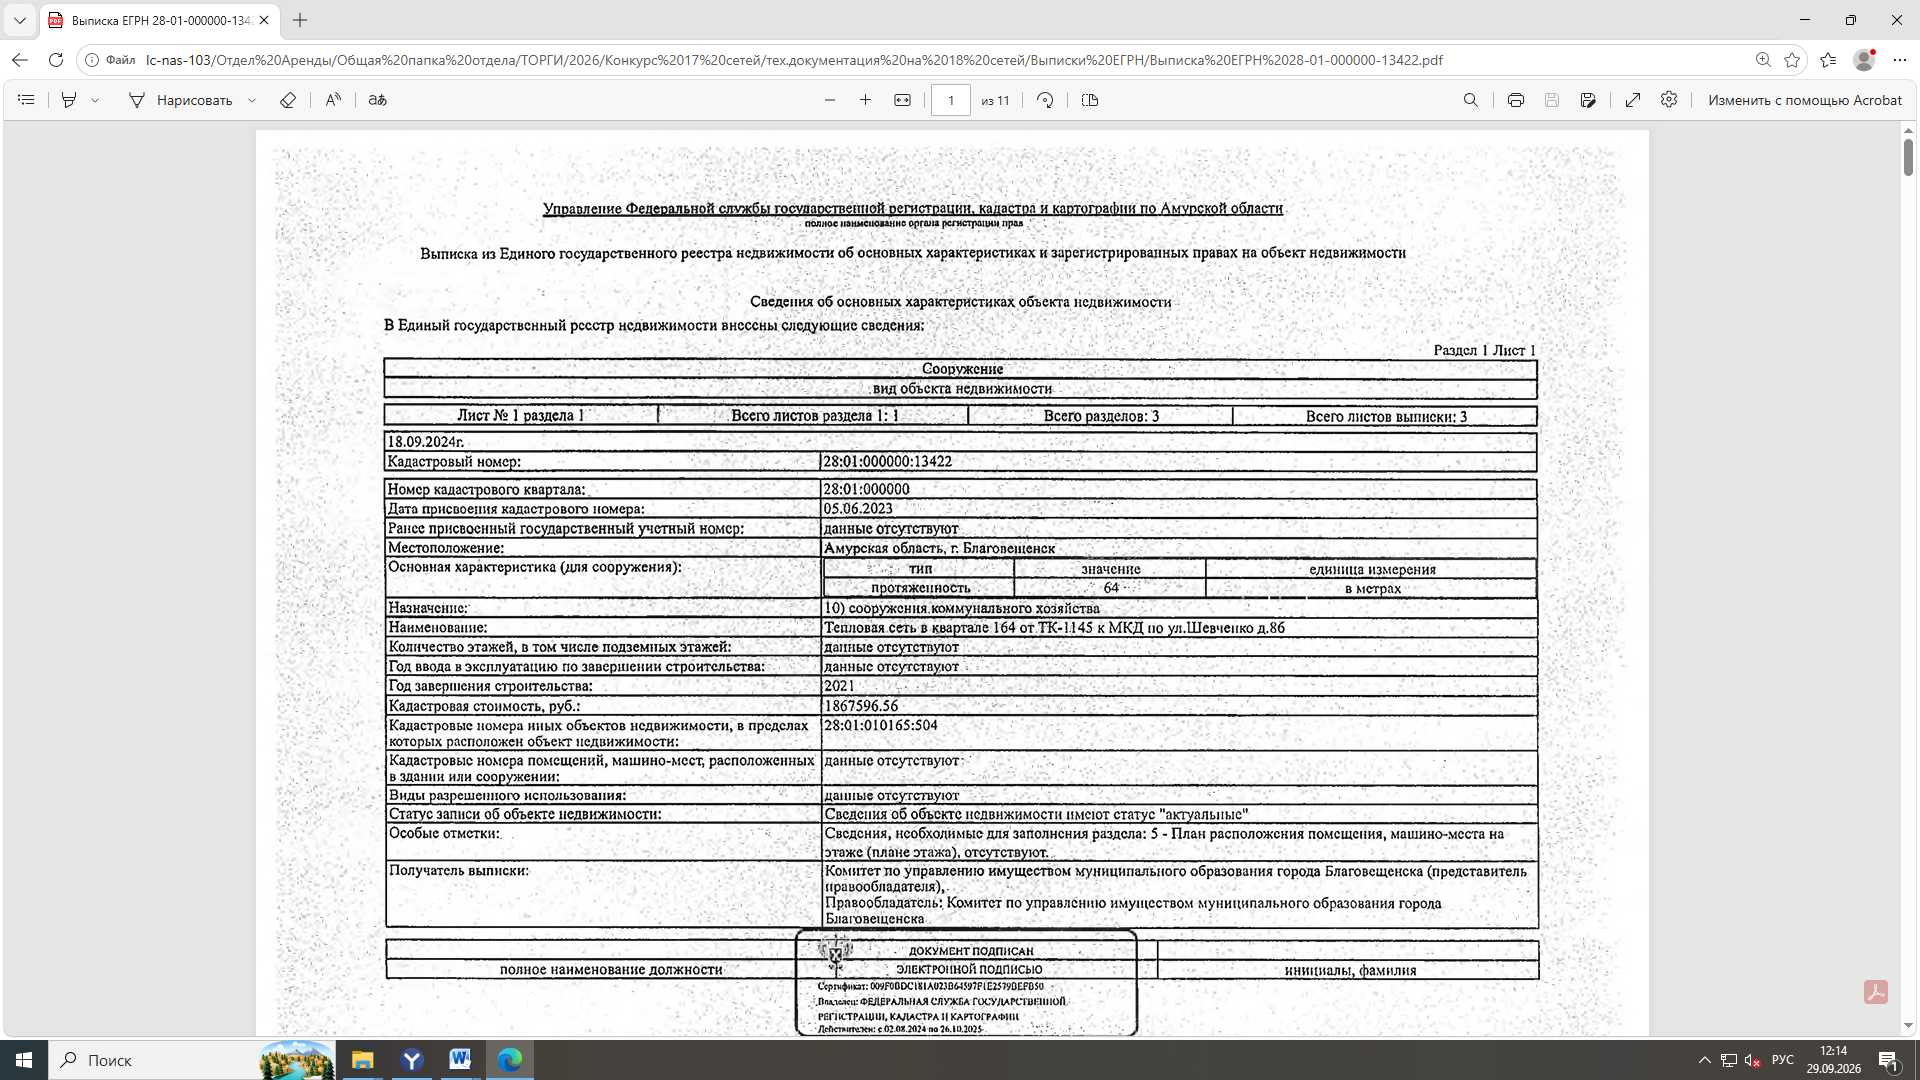1920x1080 pixels.
Task: Start read aloud function
Action: [x=333, y=100]
